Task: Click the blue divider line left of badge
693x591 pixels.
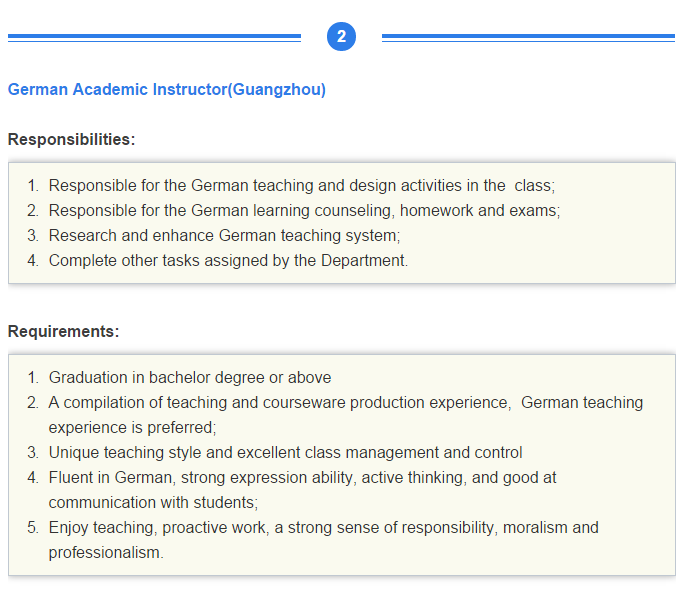Action: [x=154, y=38]
